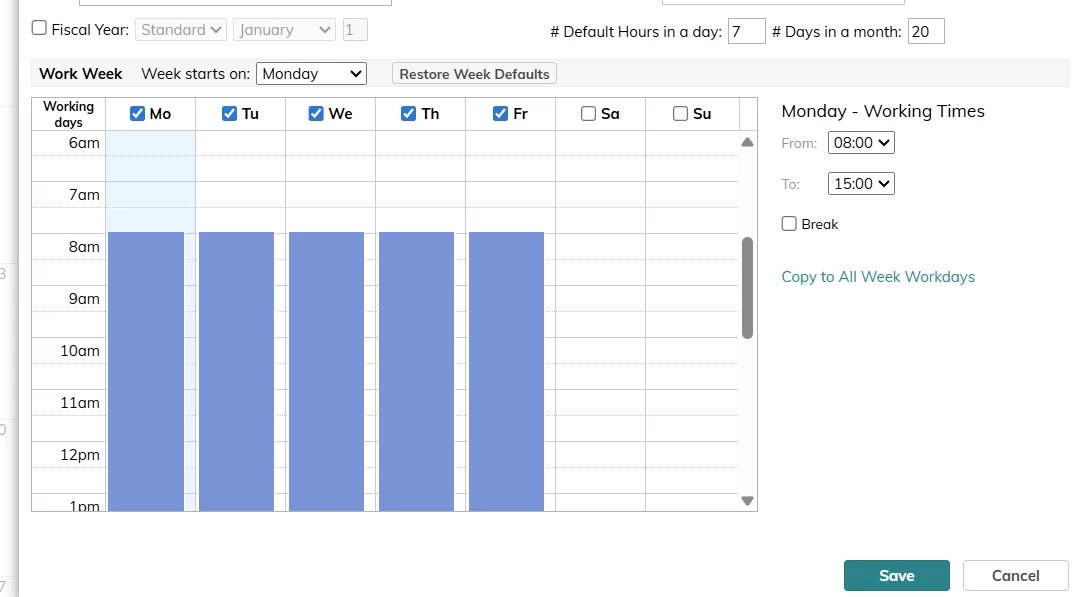Save the calendar settings
Viewport: 1081px width, 597px height.
(896, 576)
